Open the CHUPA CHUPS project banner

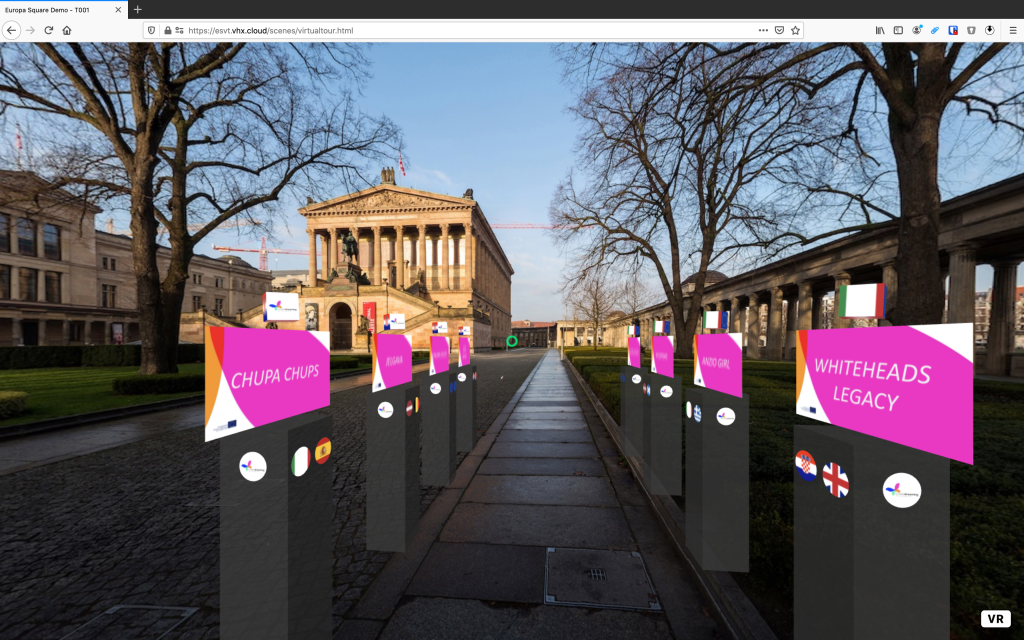coord(268,380)
